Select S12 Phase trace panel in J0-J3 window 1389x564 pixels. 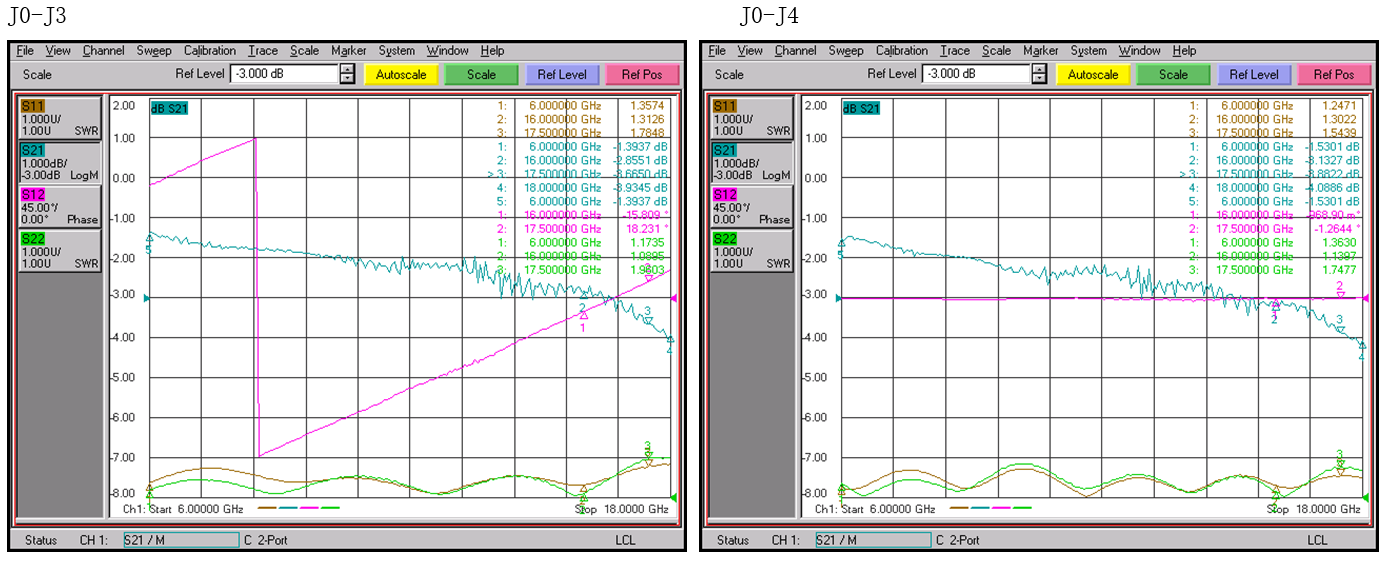click(x=59, y=207)
